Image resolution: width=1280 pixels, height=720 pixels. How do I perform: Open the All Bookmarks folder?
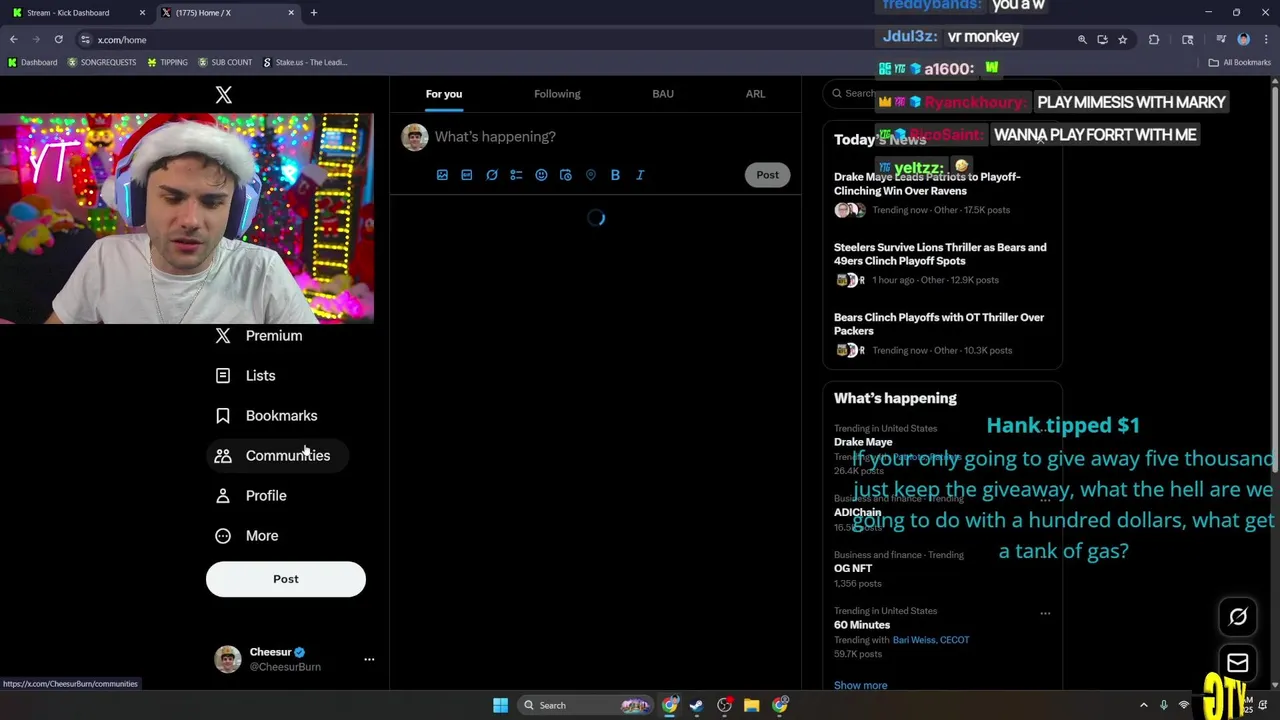coord(1239,62)
